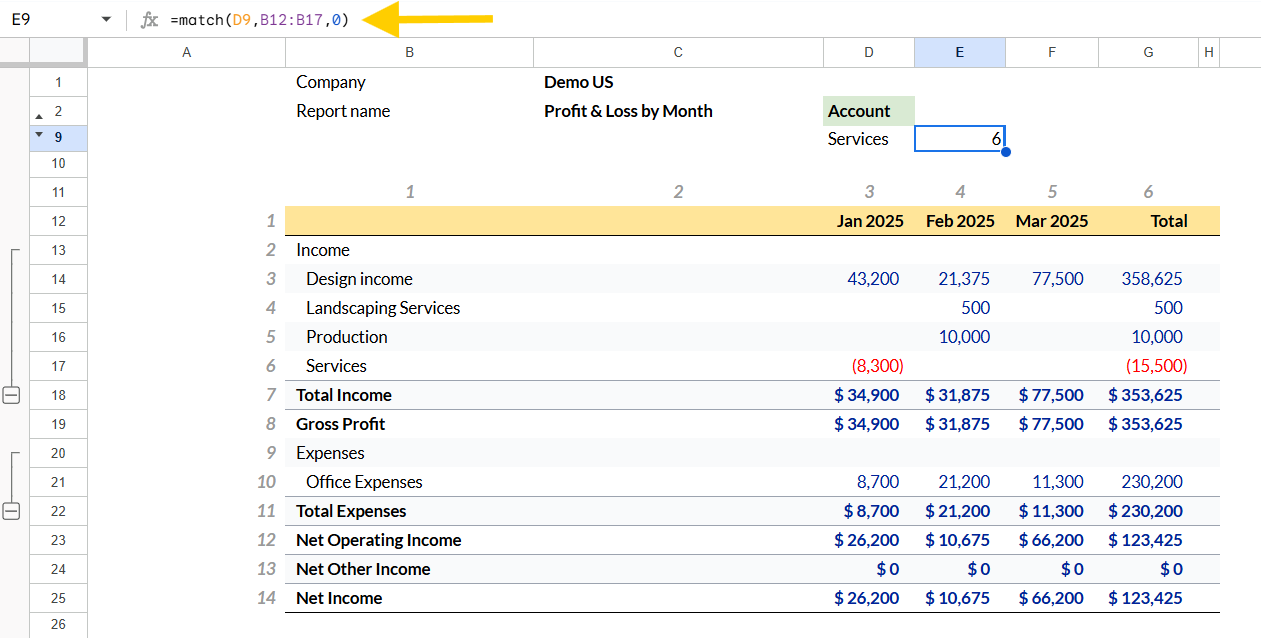Select the Net Income total value $123,425
The width and height of the screenshot is (1261, 638).
tap(1145, 598)
